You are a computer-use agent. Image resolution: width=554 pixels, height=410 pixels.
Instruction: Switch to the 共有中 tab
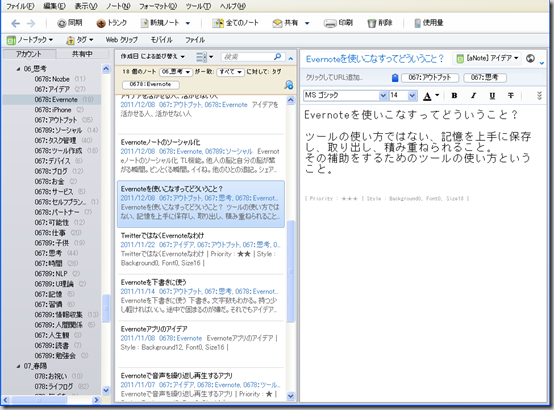(82, 54)
